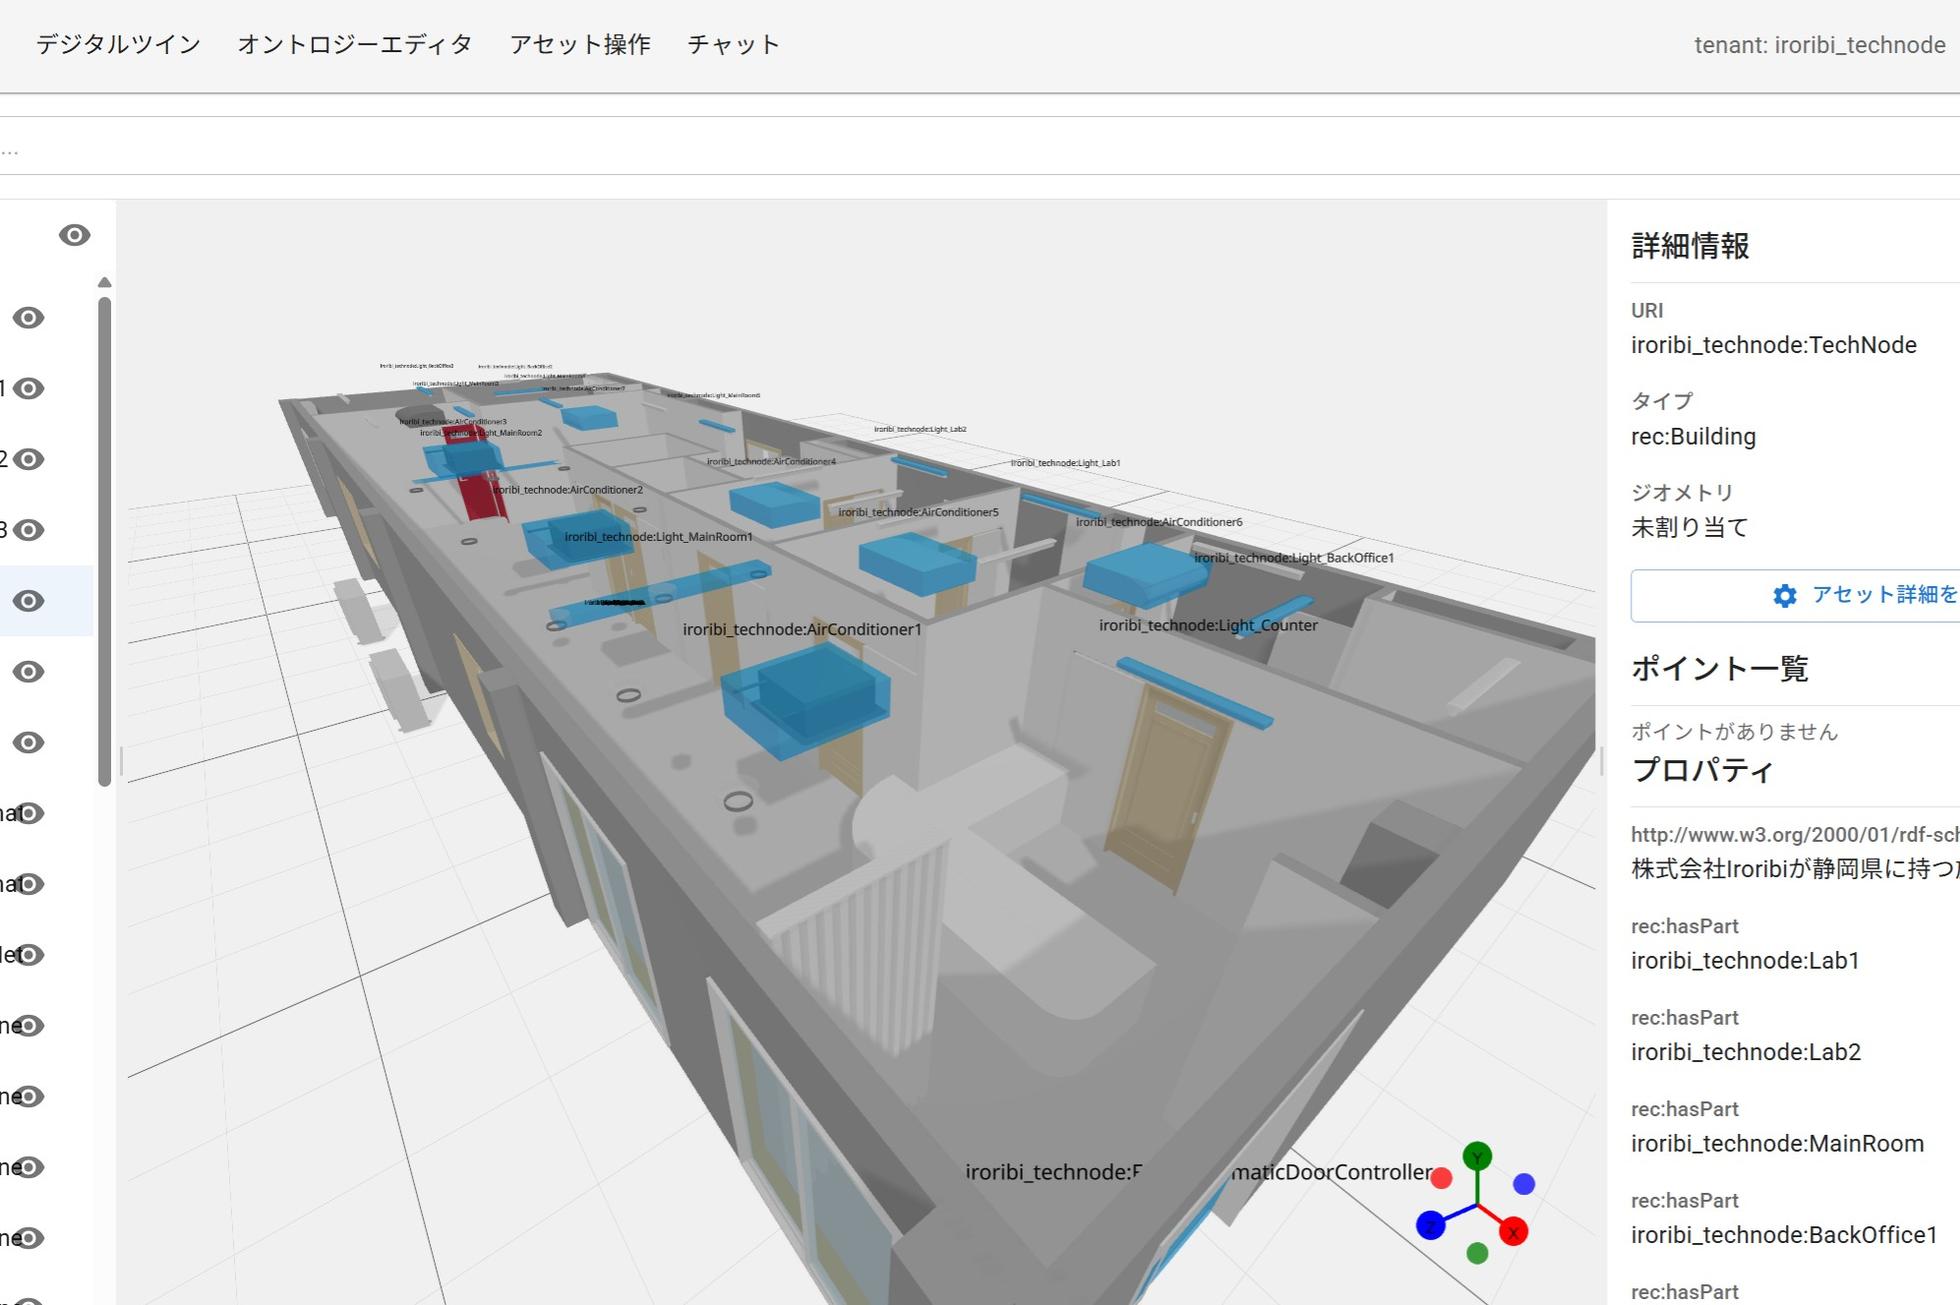Click the blue Z axis on the view gizmo

[x=1431, y=1225]
